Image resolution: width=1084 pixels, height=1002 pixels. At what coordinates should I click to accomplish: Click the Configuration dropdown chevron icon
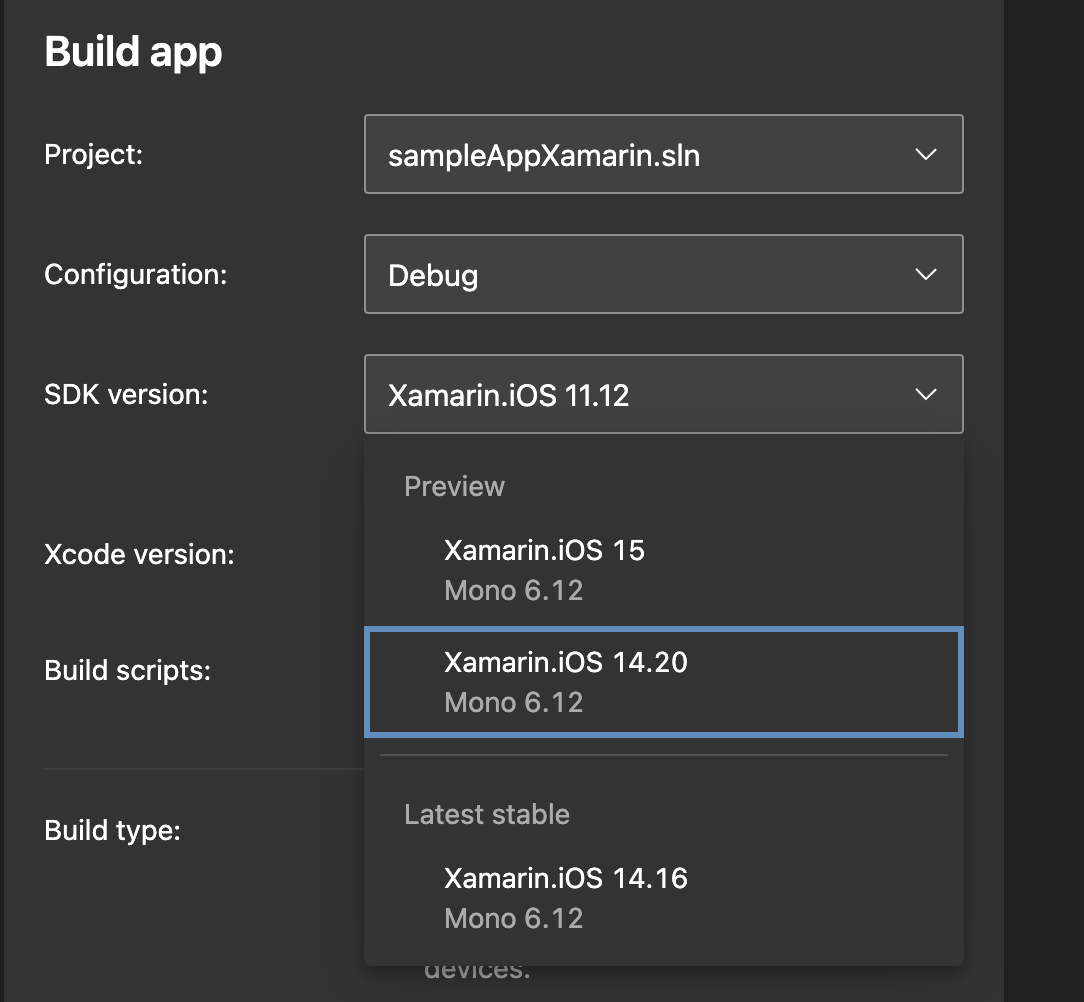[925, 274]
